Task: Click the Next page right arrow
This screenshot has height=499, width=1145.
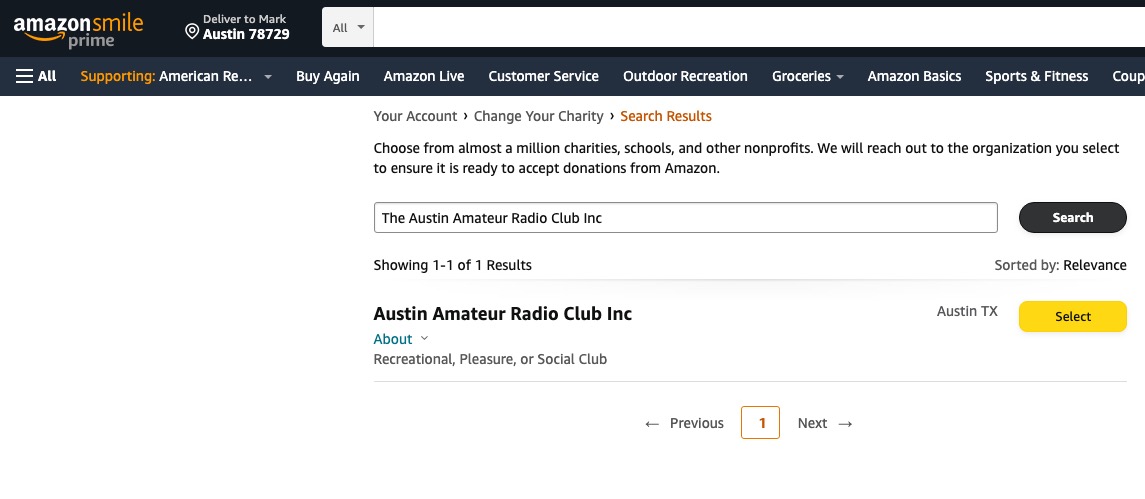Action: click(x=846, y=424)
